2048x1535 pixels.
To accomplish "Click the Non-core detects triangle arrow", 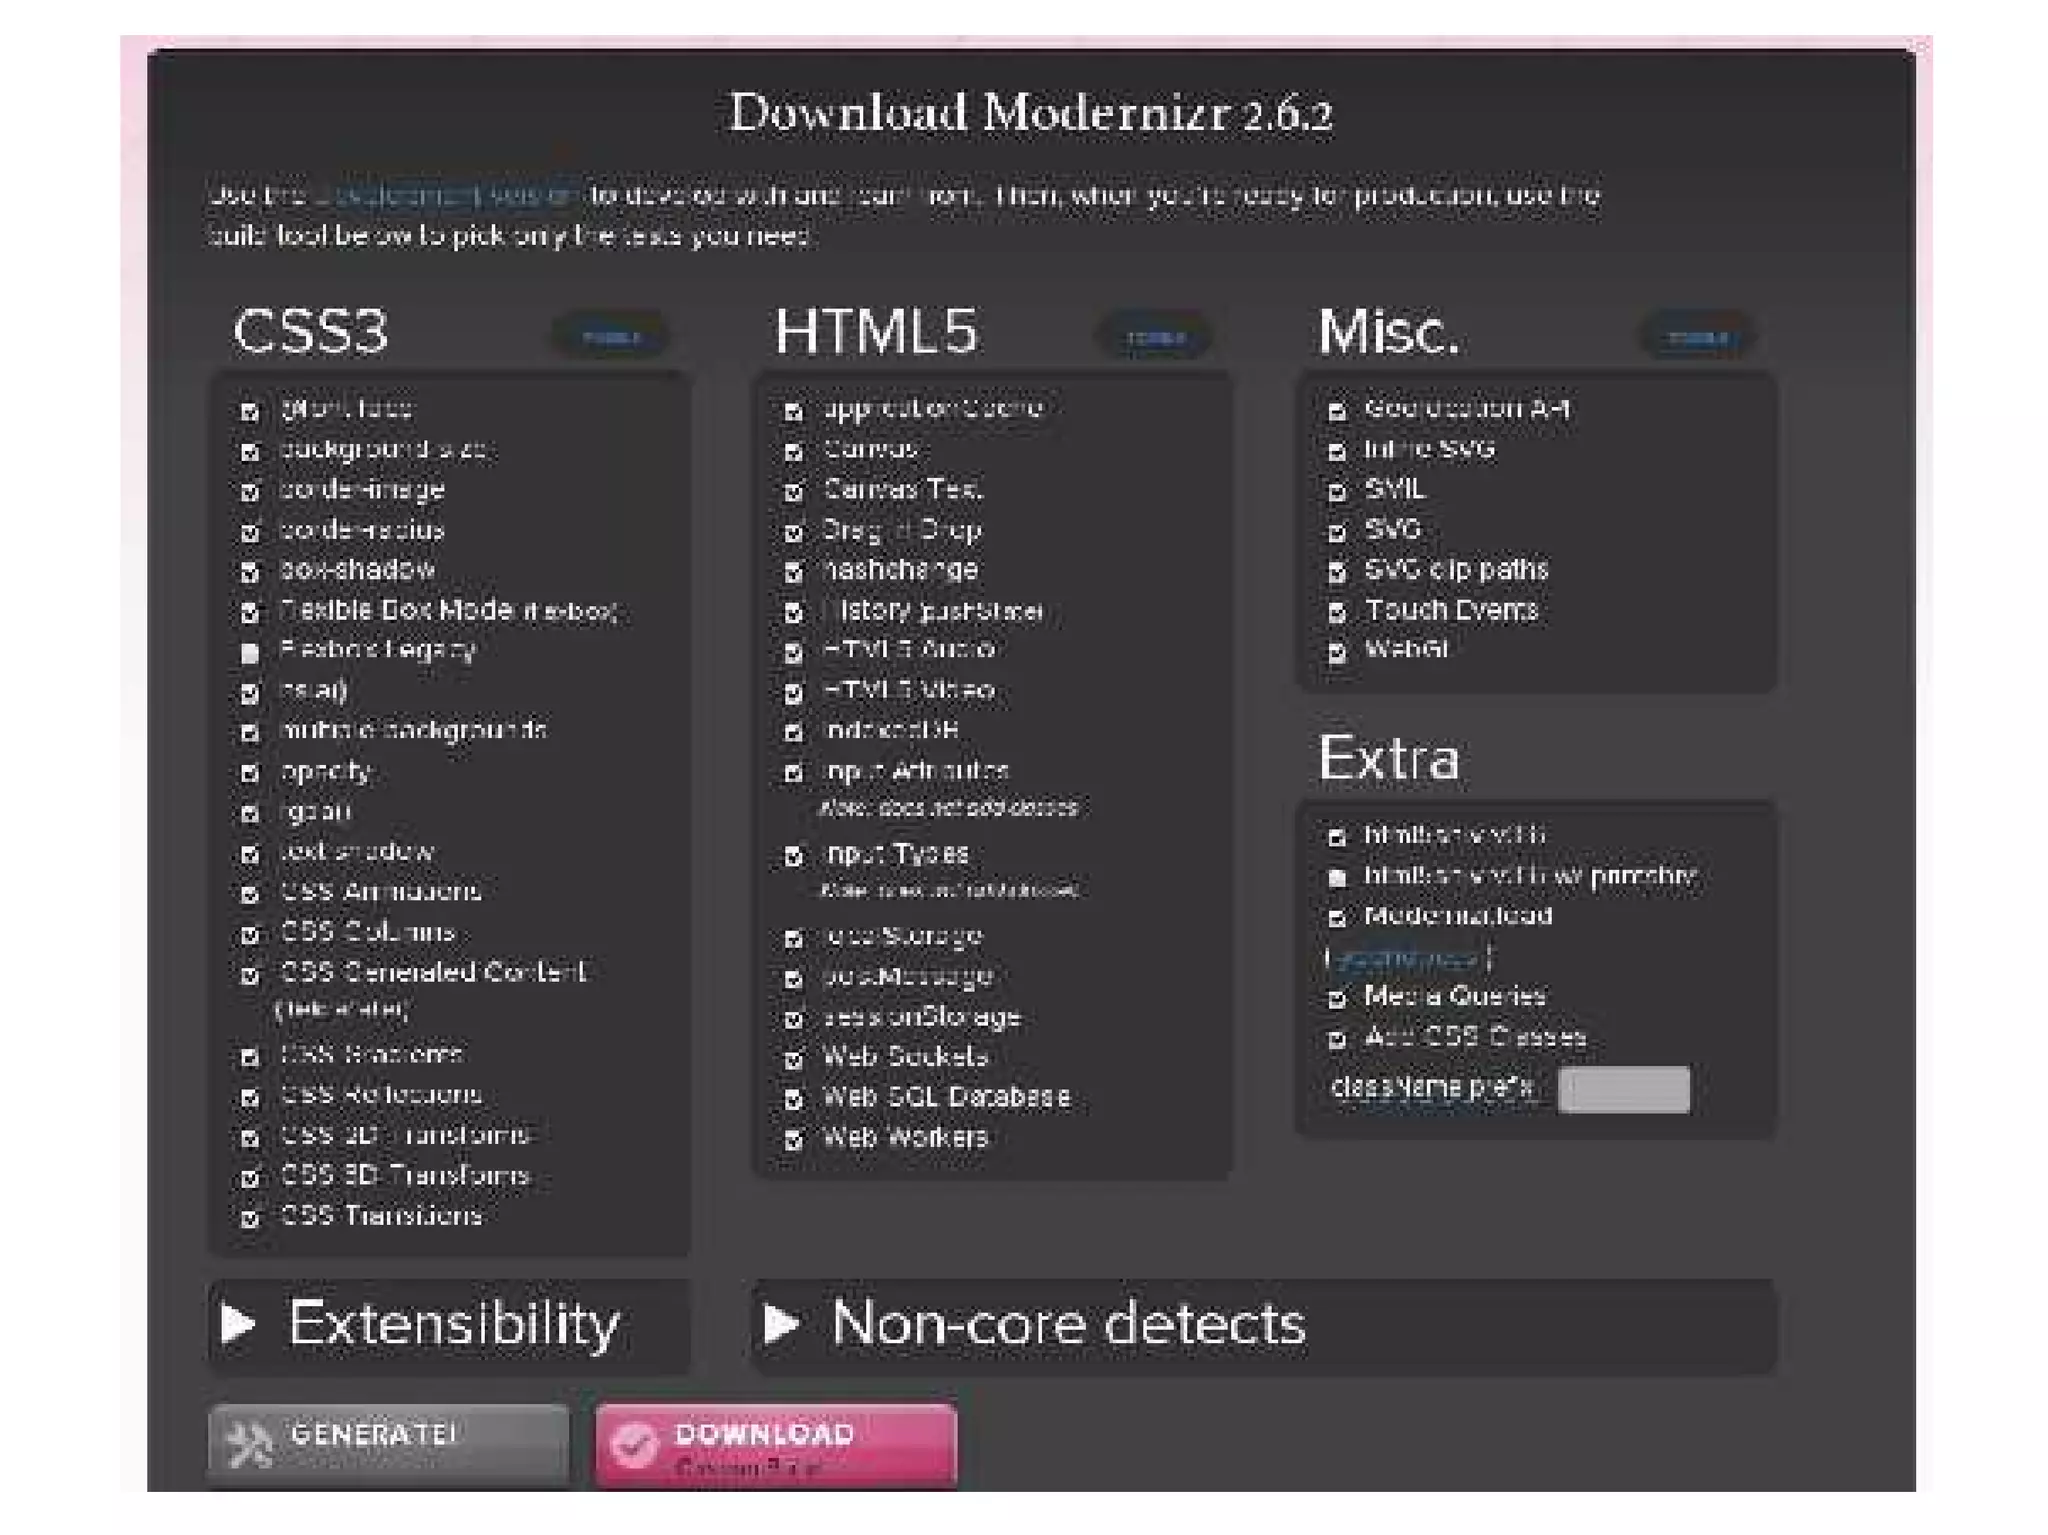I will tap(781, 1323).
